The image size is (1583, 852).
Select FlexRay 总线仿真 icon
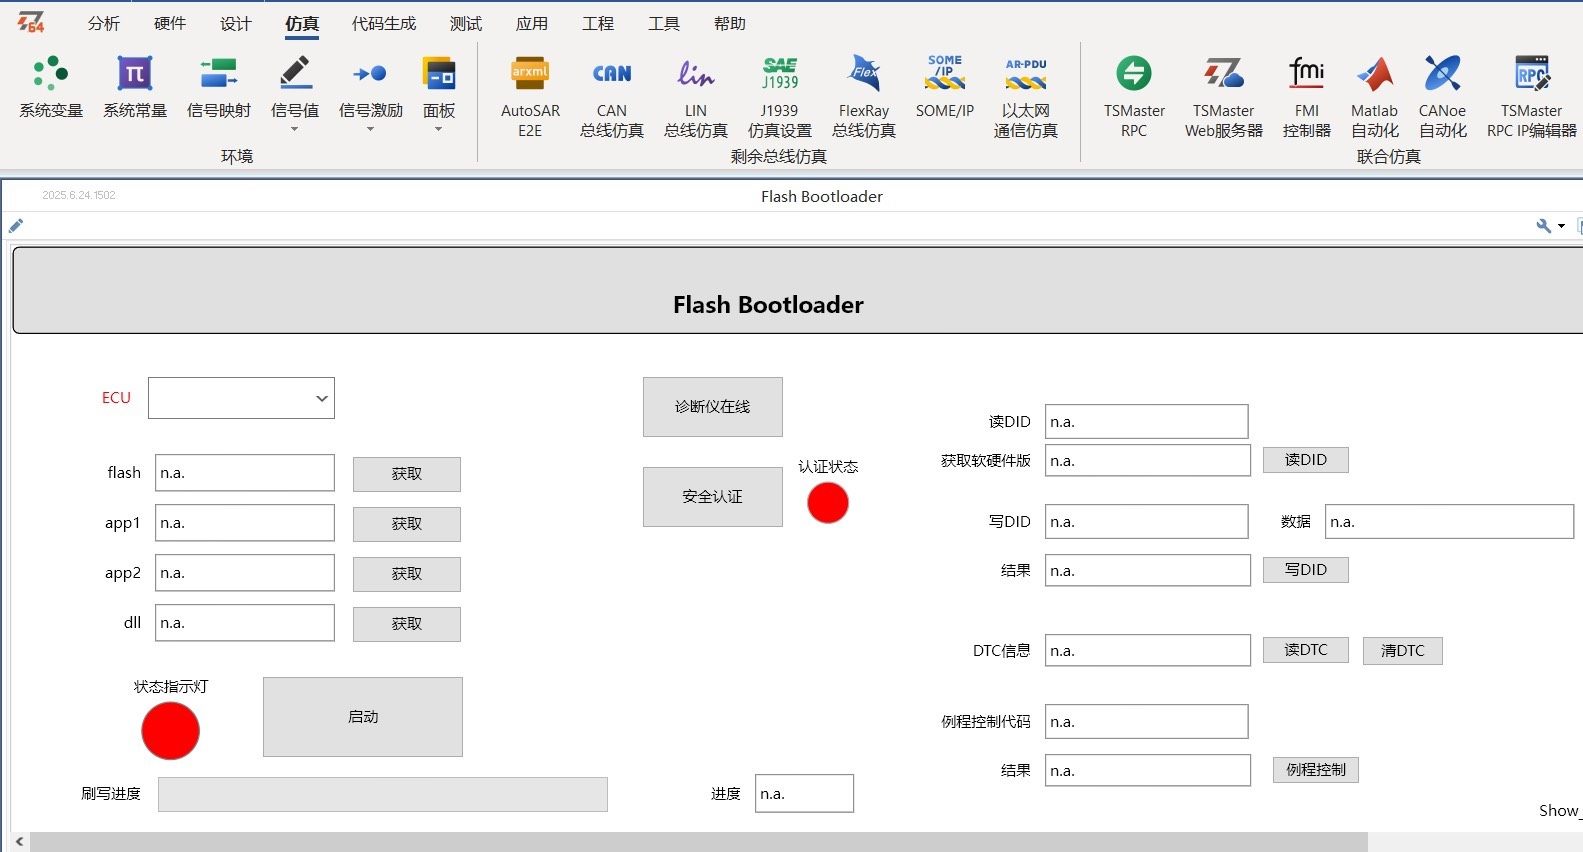point(863,75)
